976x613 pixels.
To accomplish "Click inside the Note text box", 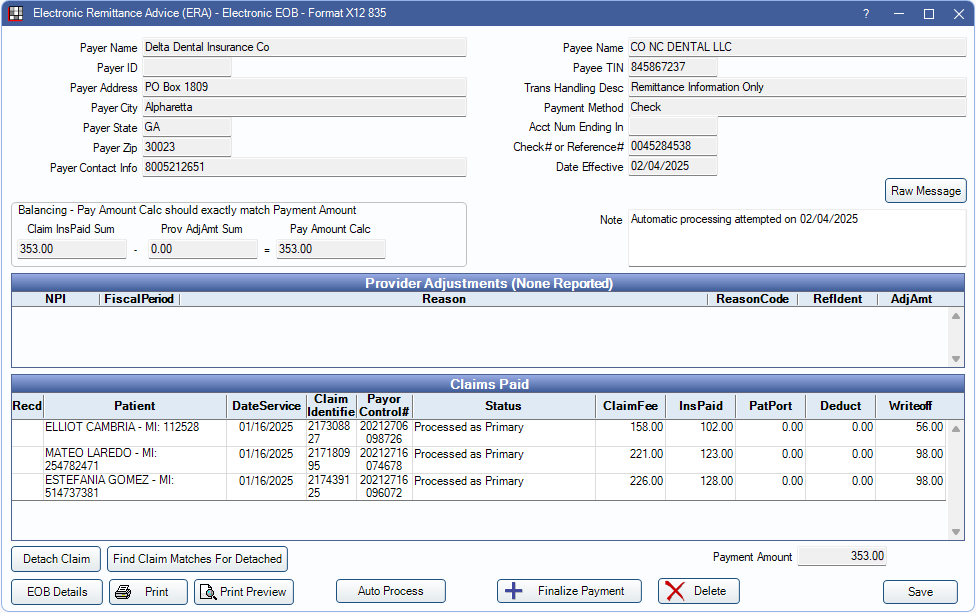I will tap(796, 238).
